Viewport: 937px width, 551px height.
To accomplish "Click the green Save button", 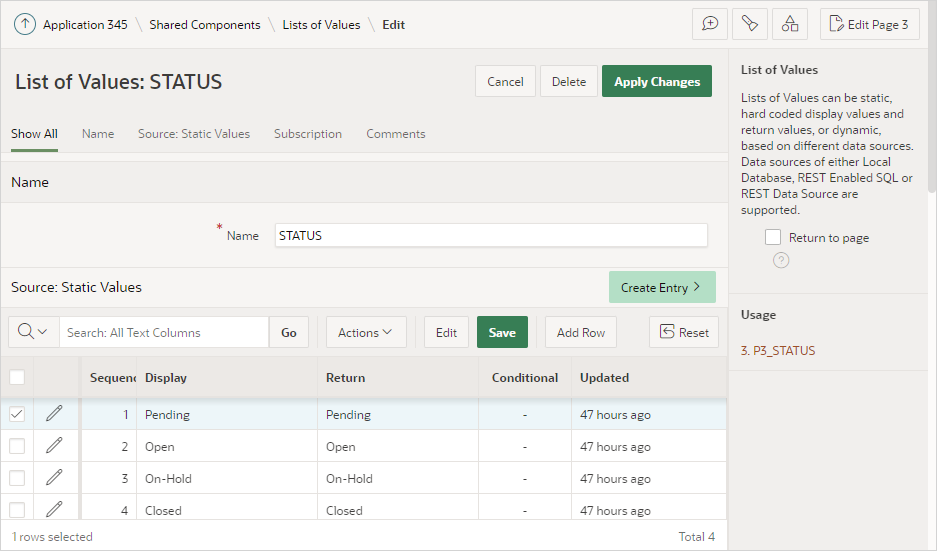I will pyautogui.click(x=502, y=332).
